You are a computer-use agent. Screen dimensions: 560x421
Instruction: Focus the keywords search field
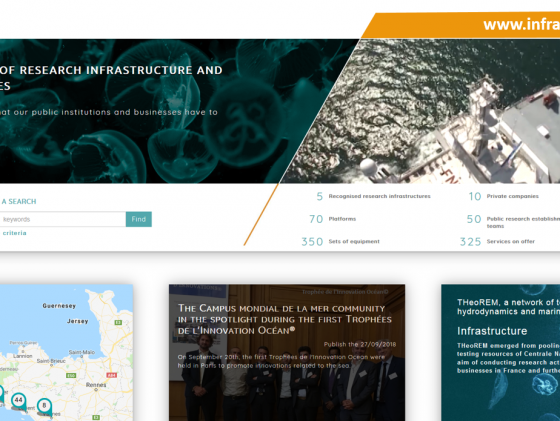point(62,219)
